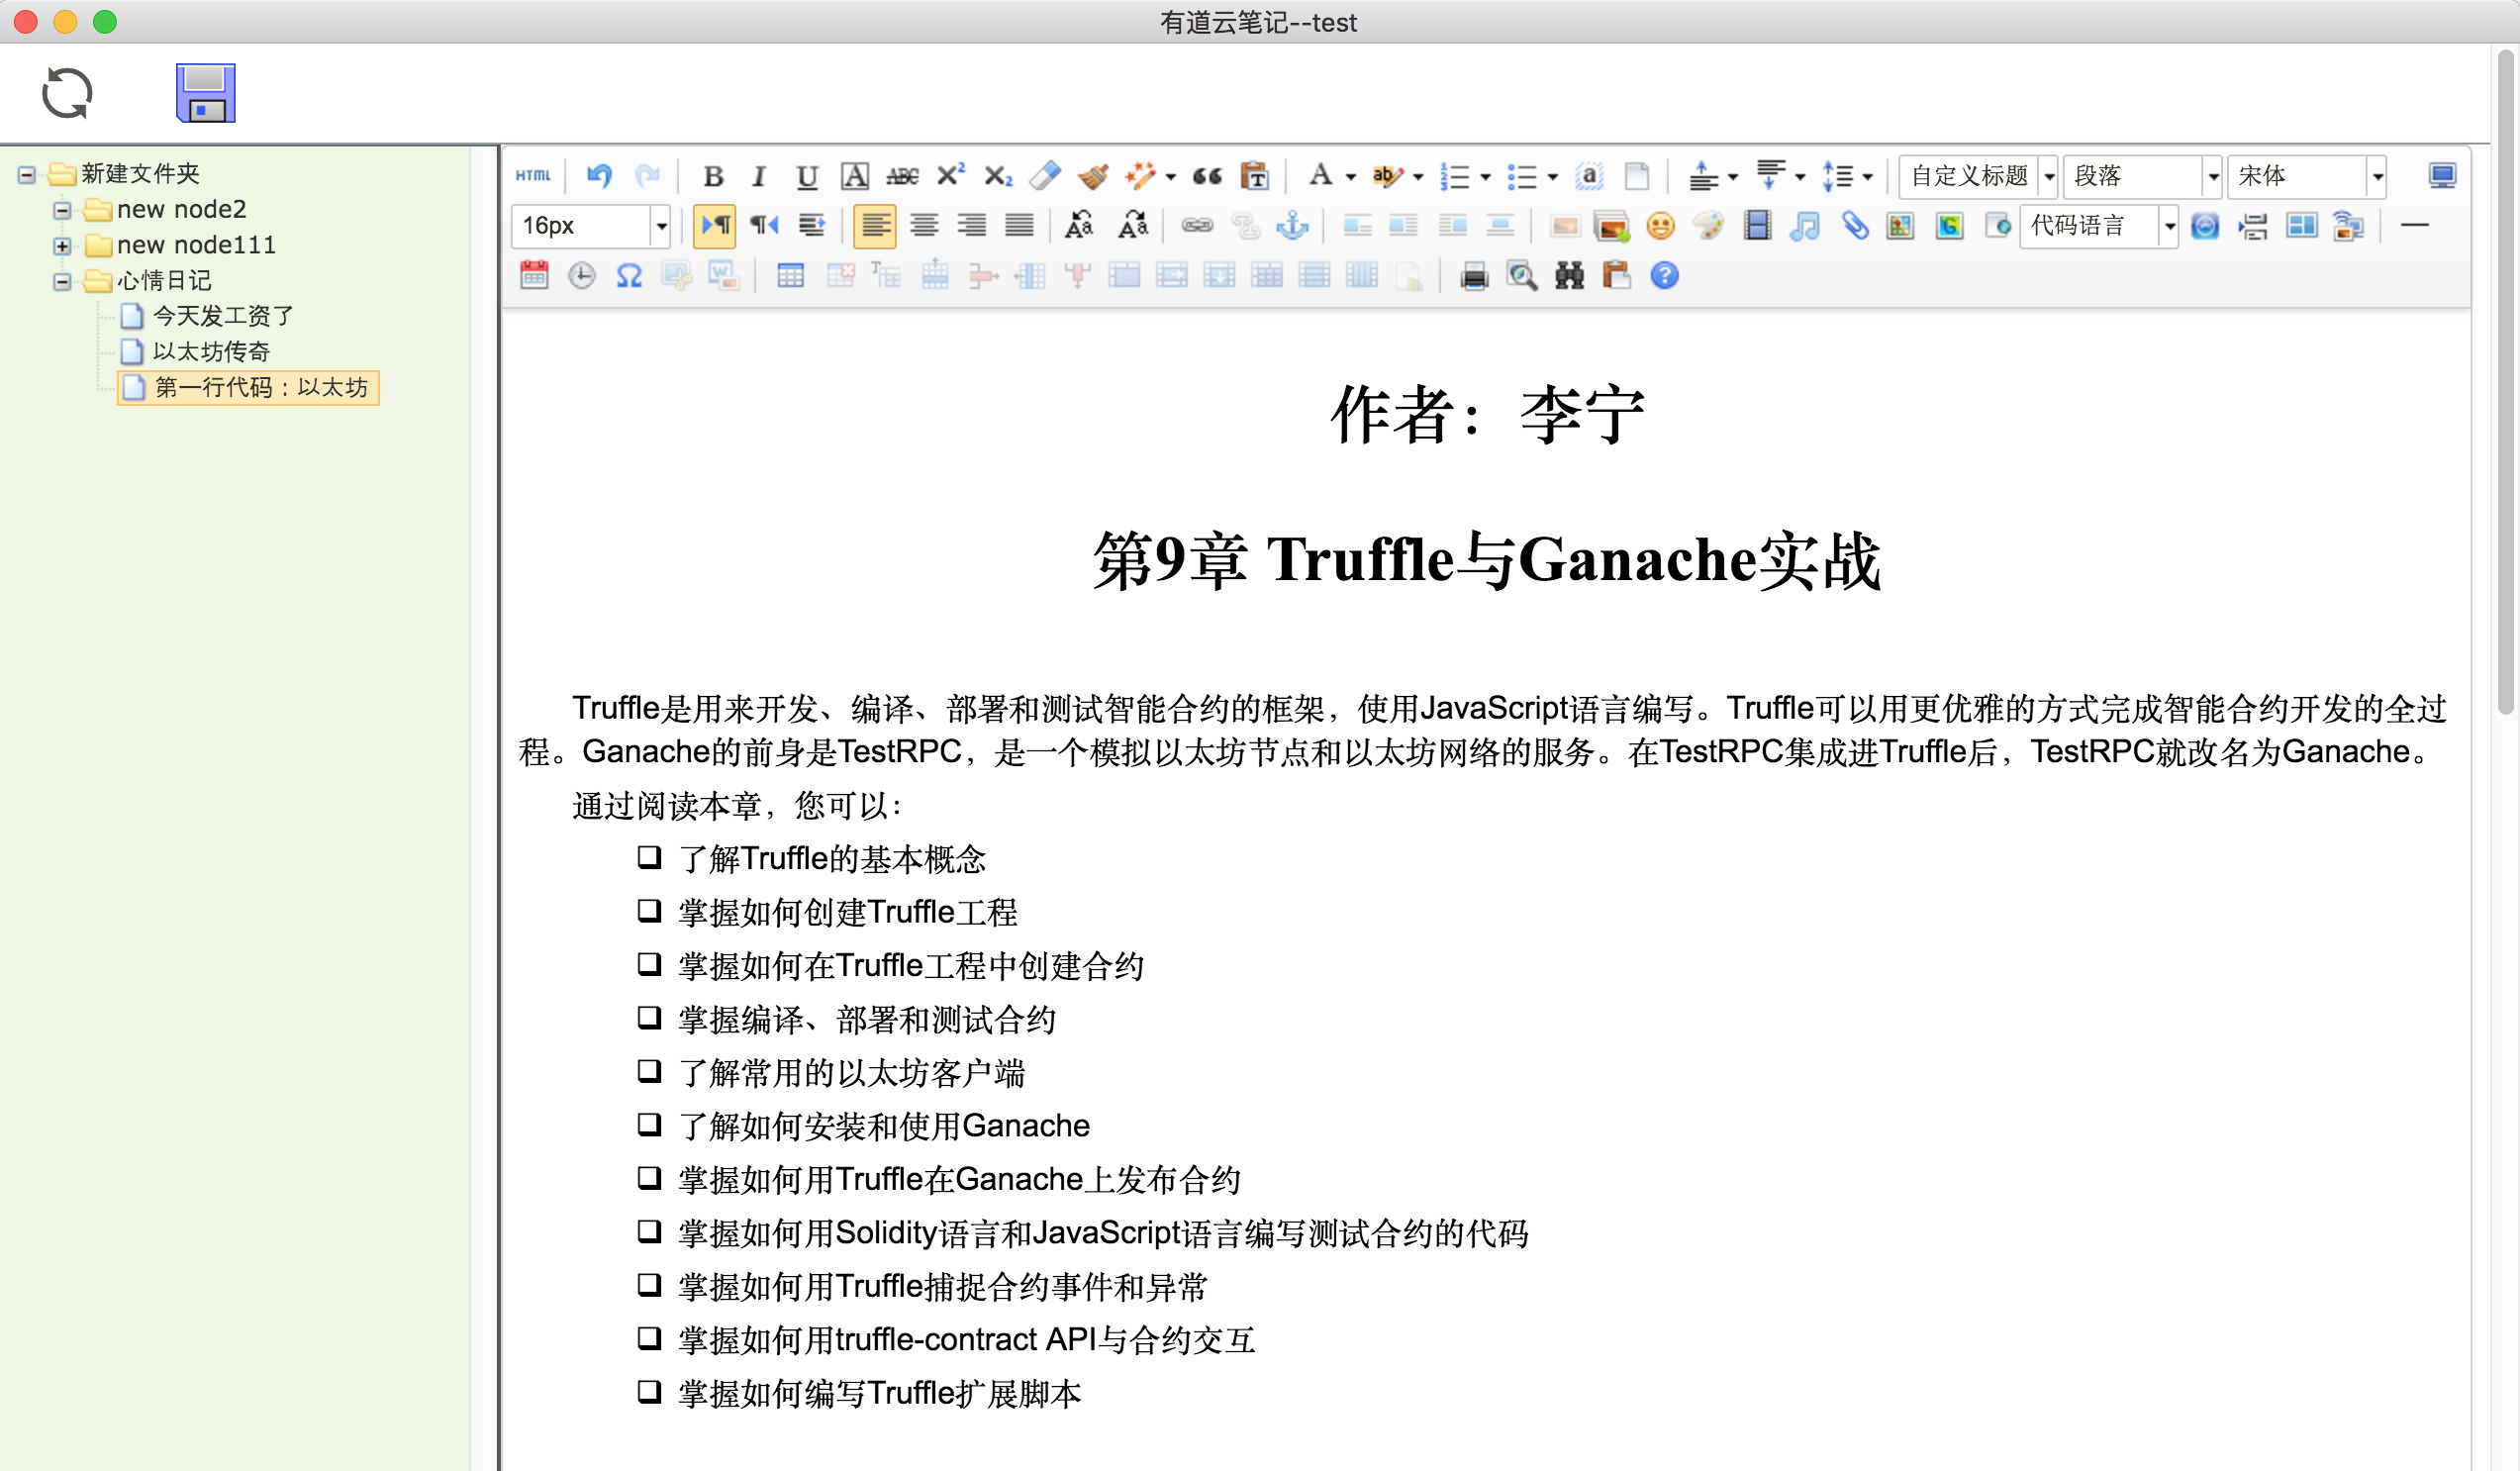
Task: Click the select-all icon
Action: (1589, 176)
